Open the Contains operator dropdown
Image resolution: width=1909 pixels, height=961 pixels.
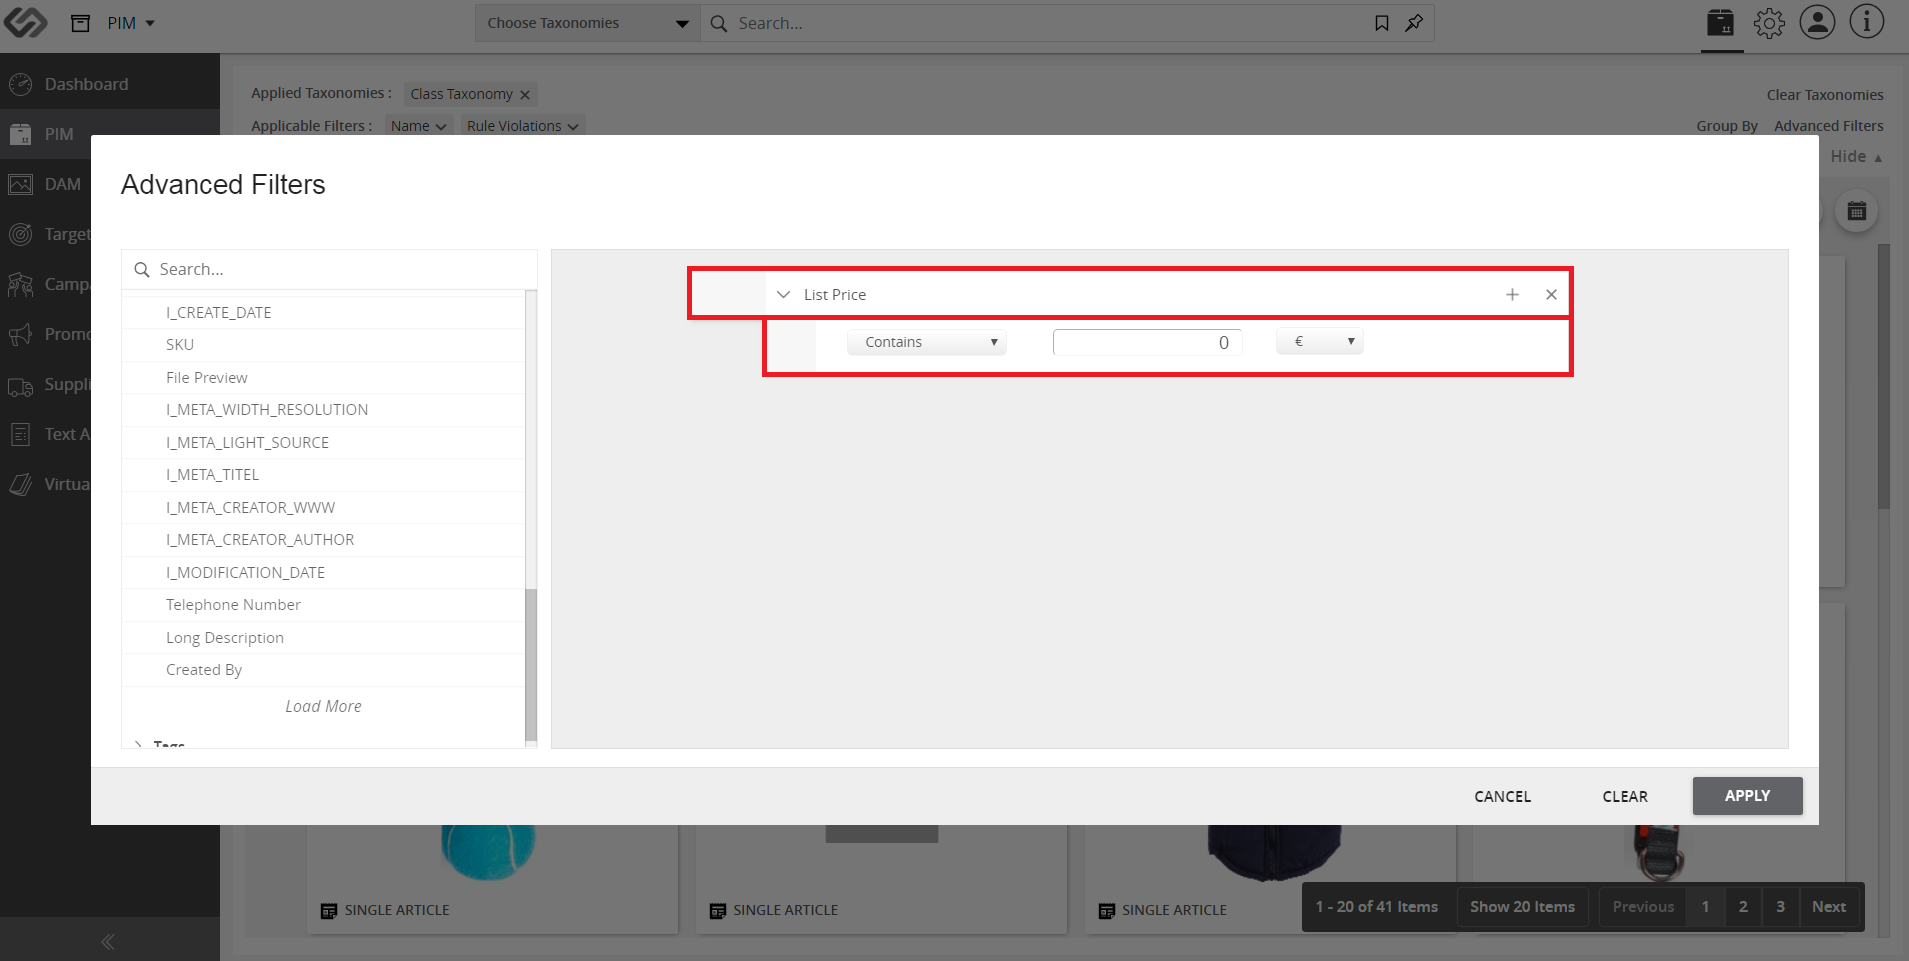[x=927, y=342]
